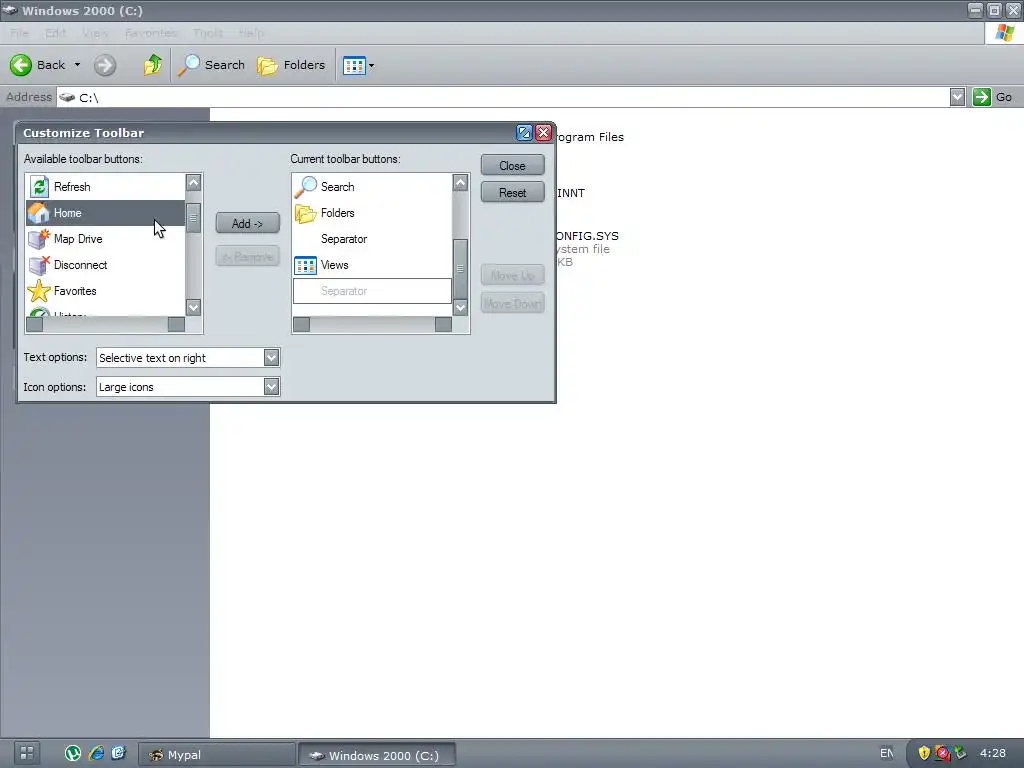Click the Program Files folder name
The image size is (1024, 768).
590,137
